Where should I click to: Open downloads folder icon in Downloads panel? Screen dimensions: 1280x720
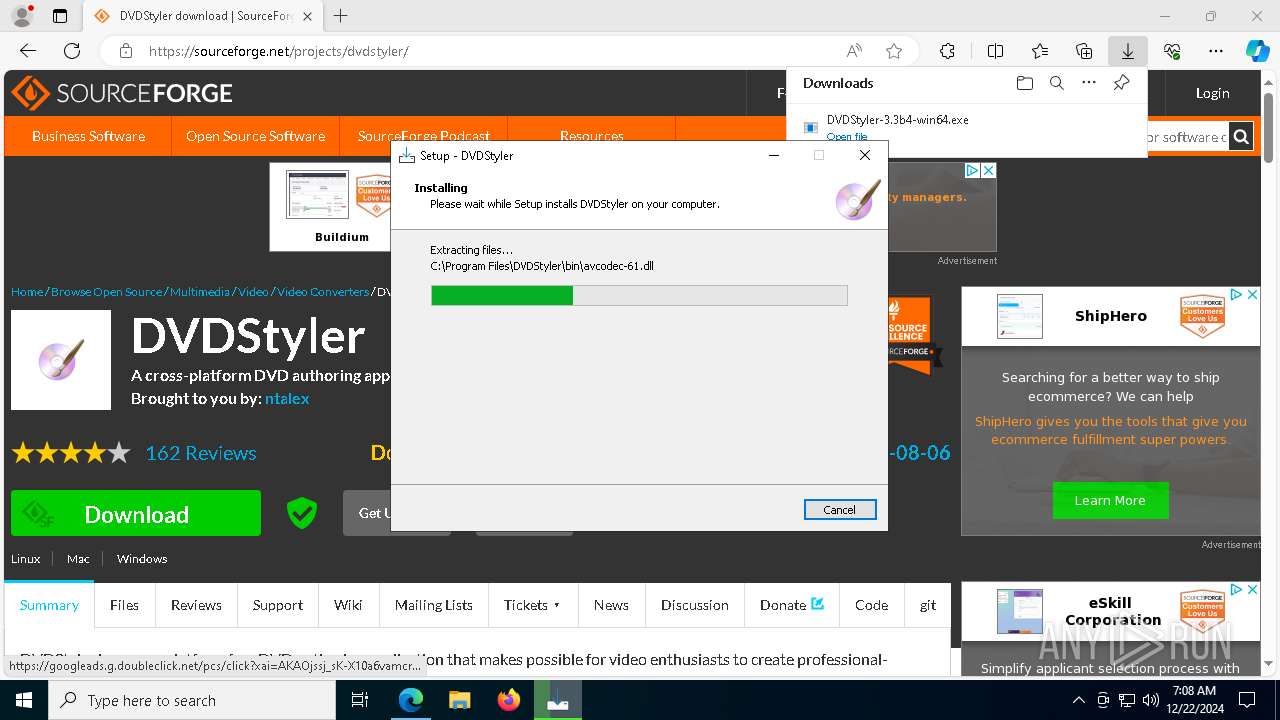1024,83
